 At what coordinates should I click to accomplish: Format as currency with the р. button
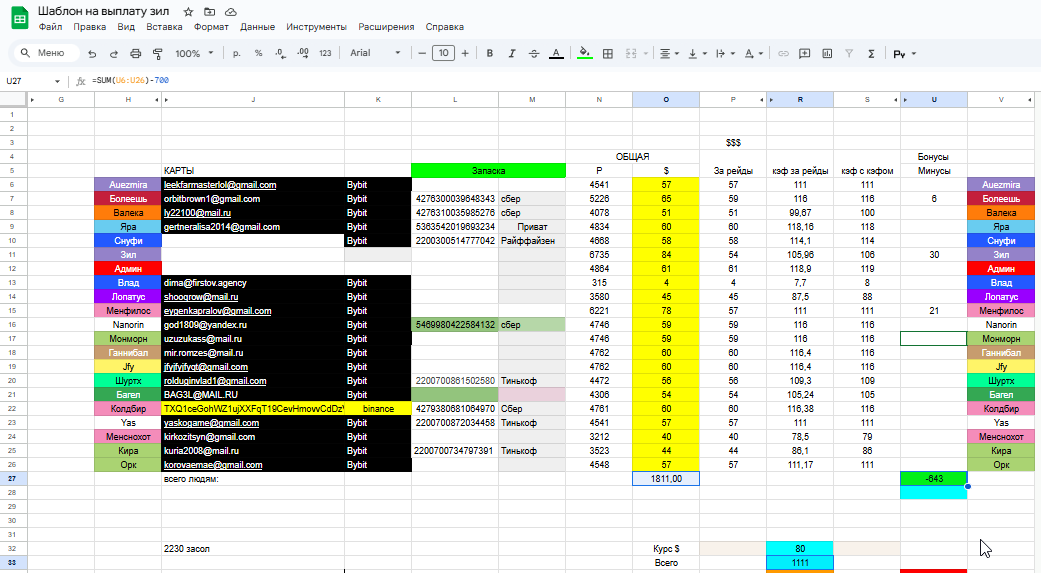click(236, 53)
